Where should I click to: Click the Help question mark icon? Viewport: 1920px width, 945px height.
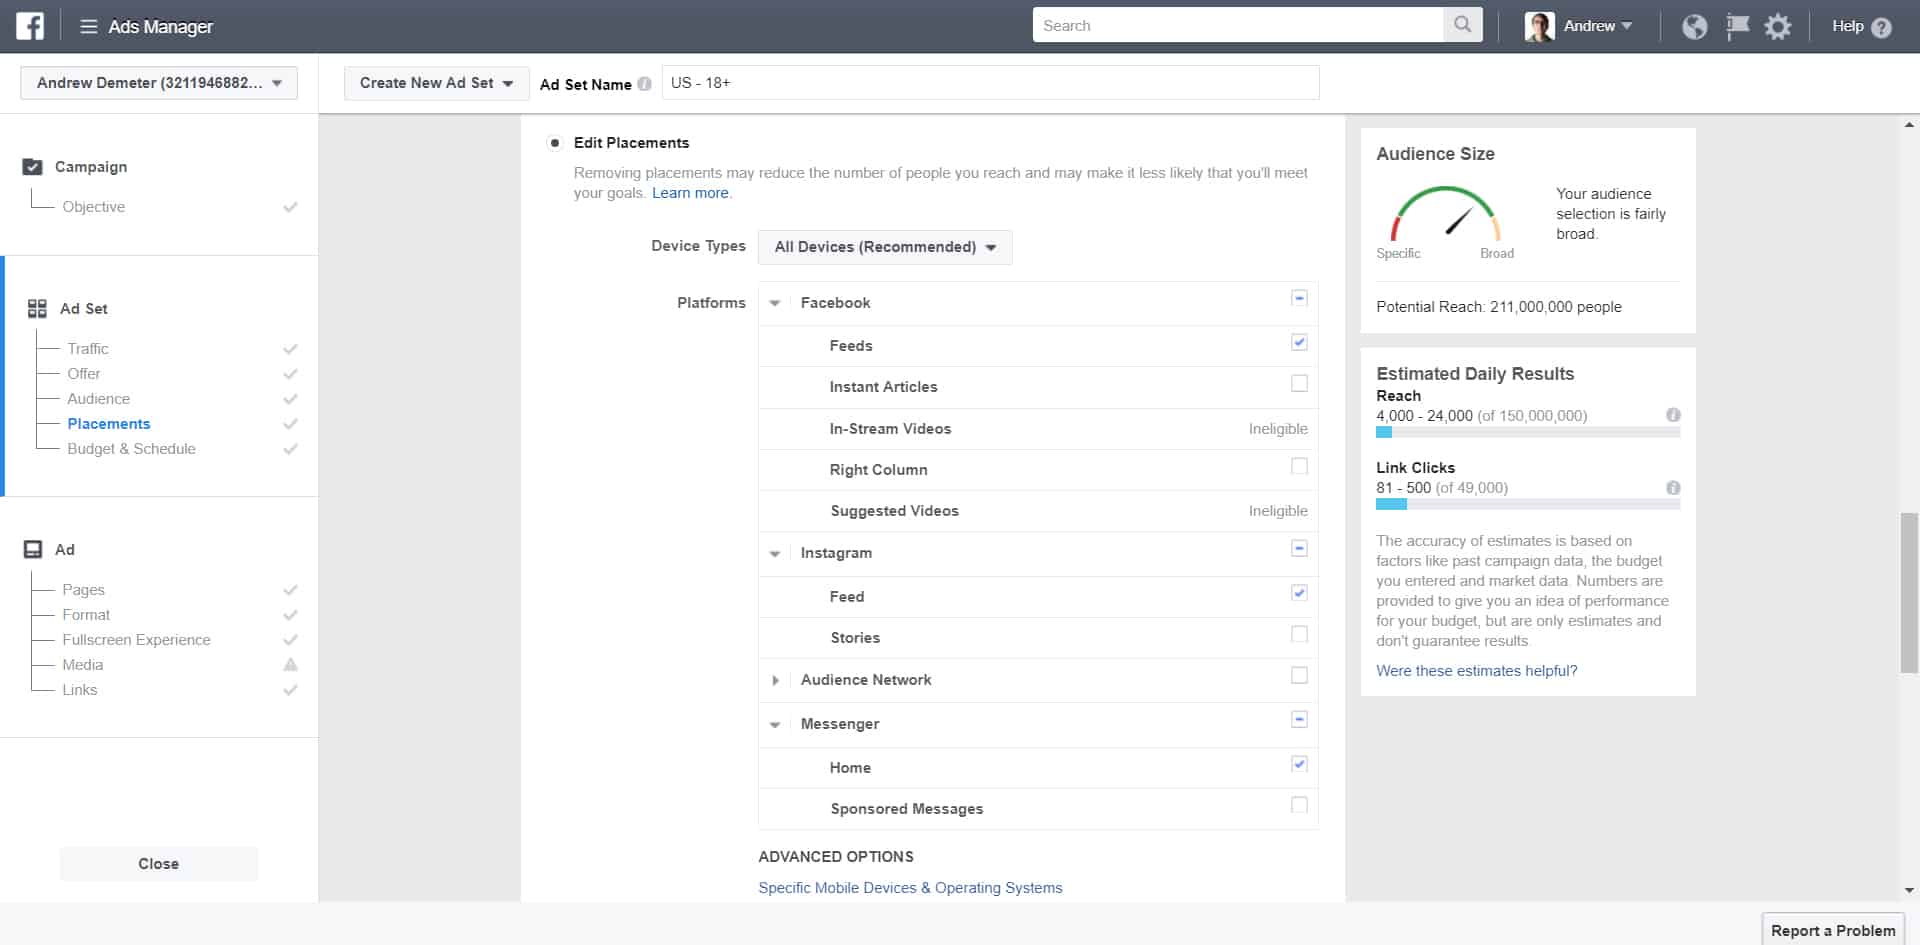coord(1881,28)
